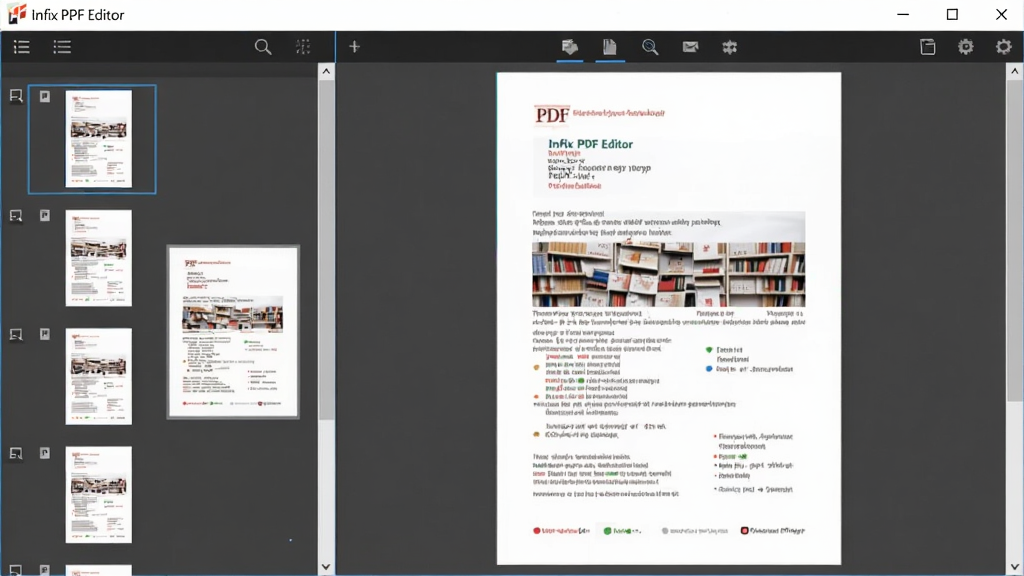Click the small page flag on fourth thumbnail row
The image size is (1024, 576).
44,453
